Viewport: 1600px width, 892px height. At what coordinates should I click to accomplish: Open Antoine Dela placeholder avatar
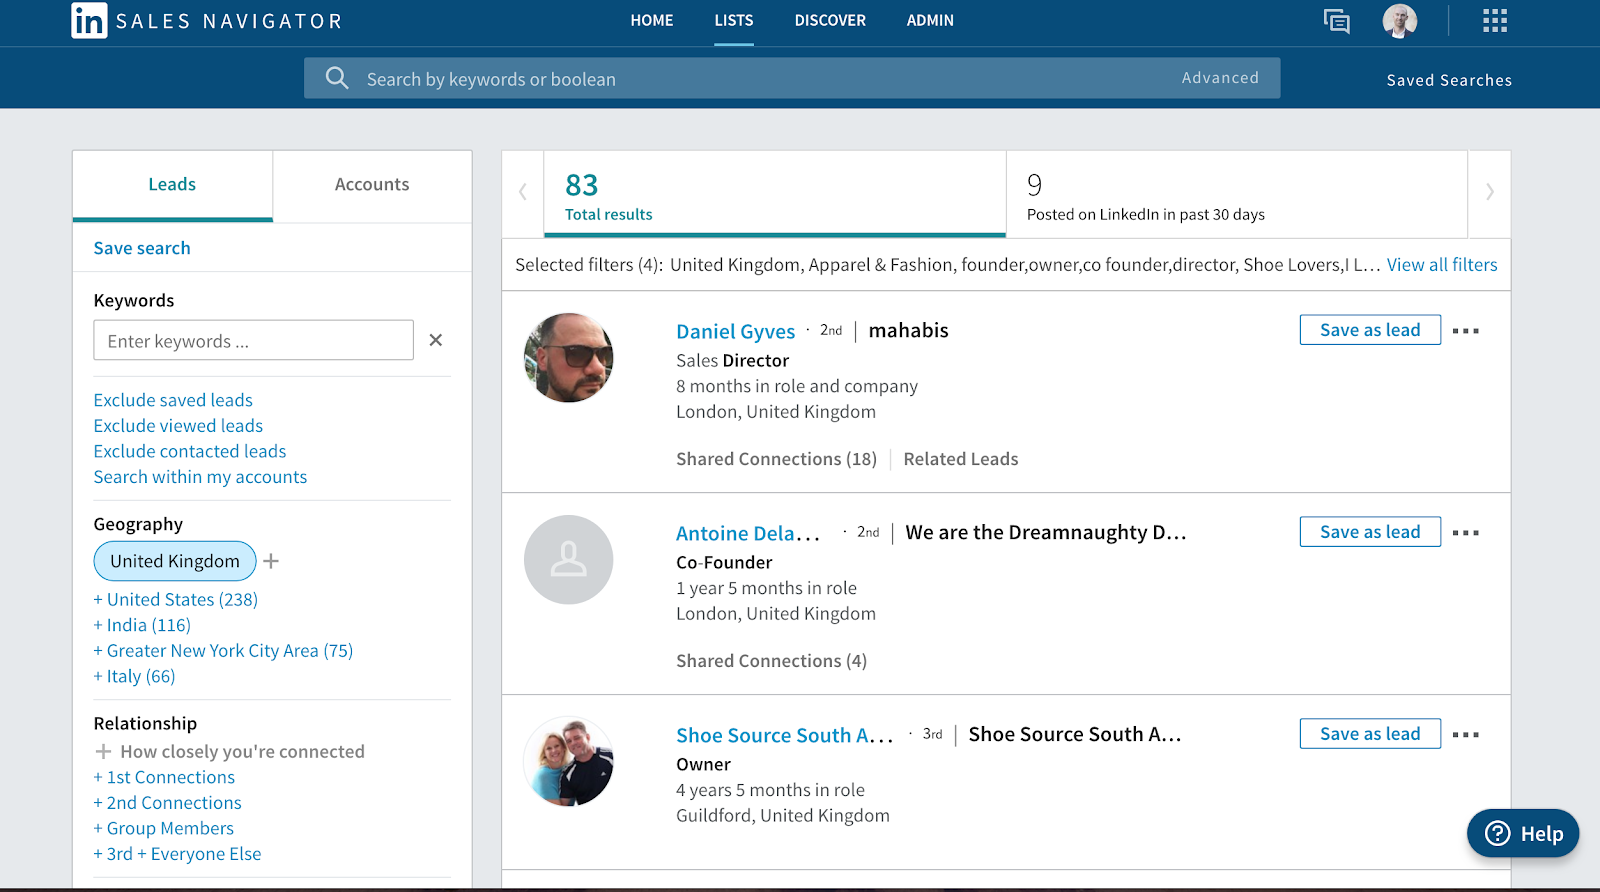(569, 560)
